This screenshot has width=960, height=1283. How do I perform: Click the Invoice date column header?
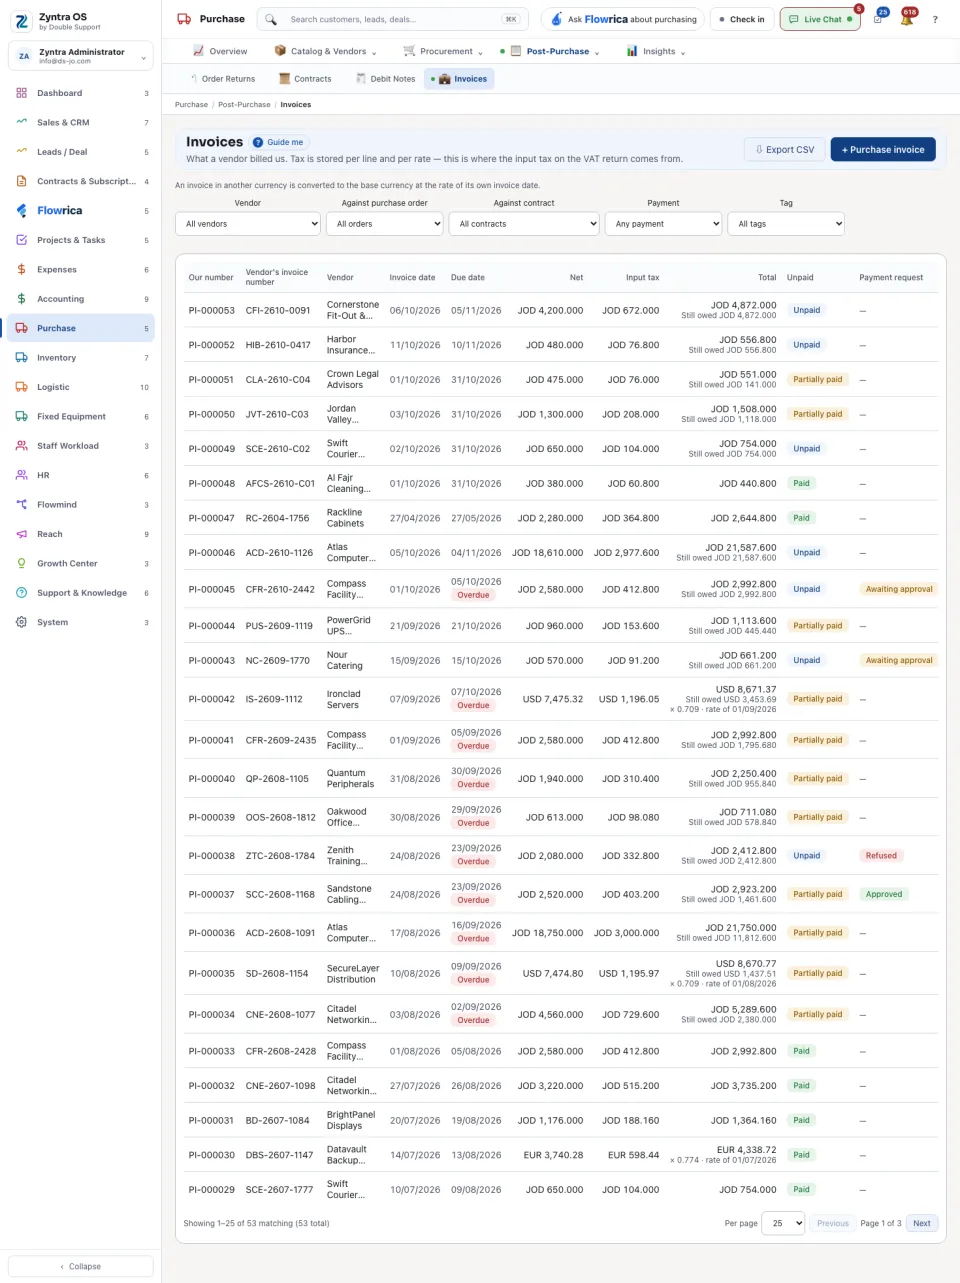click(x=412, y=278)
